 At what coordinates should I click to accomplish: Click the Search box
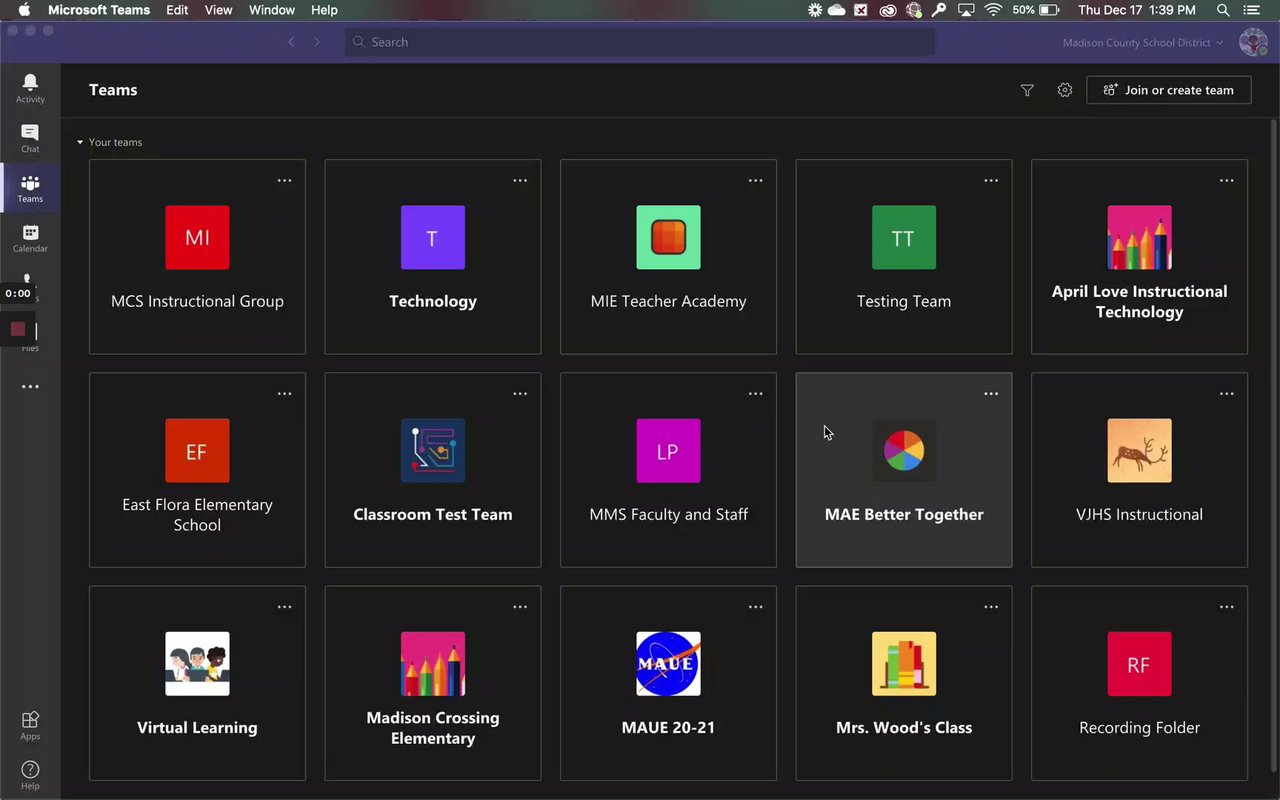coord(640,42)
